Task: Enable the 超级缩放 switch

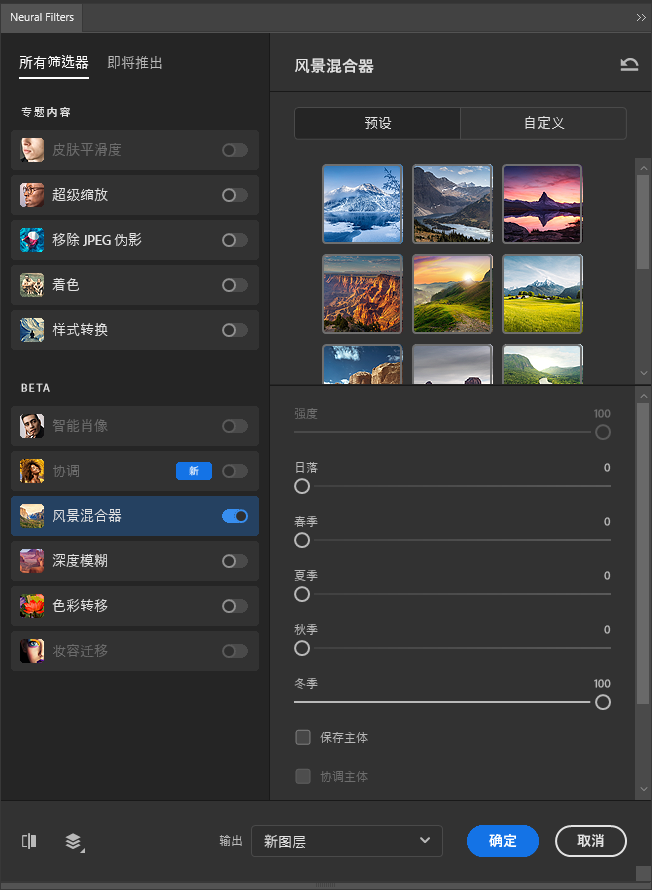Action: tap(234, 195)
